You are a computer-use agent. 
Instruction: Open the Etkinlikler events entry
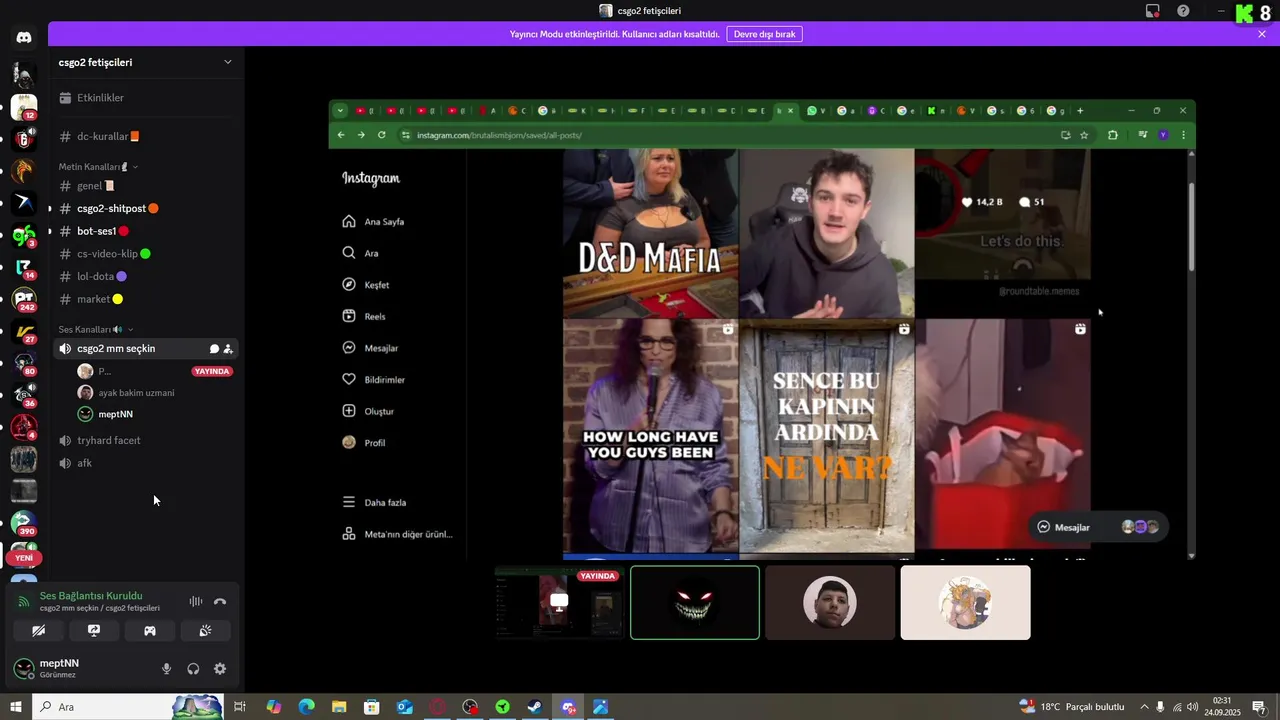click(146, 98)
